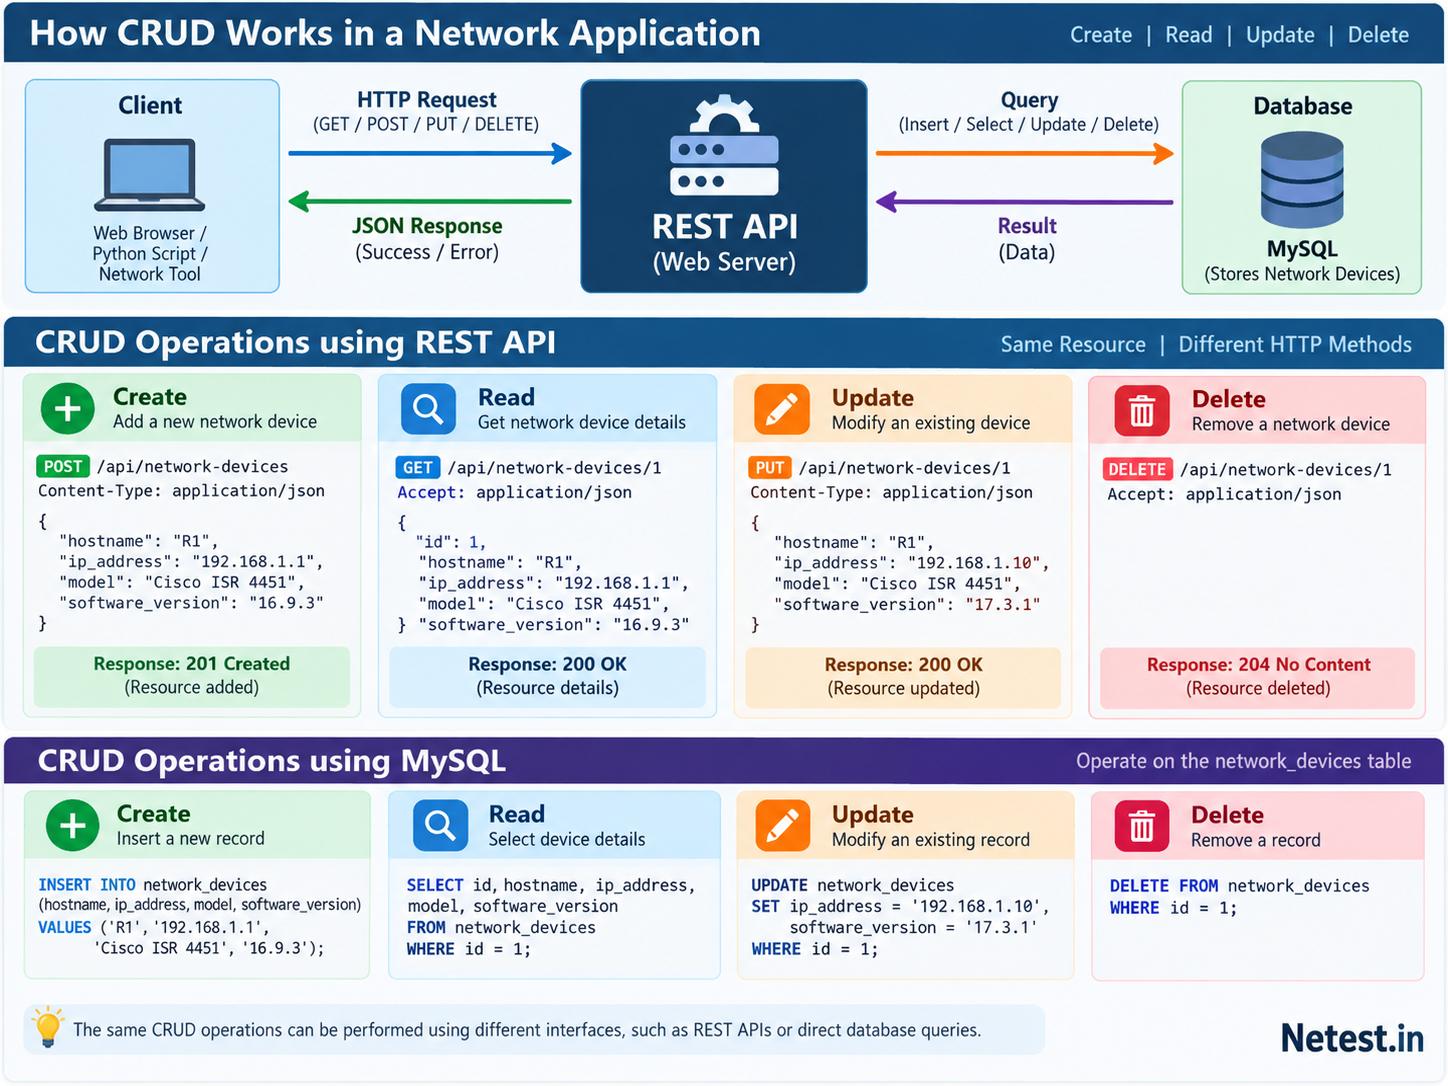Click the Database heading

(1303, 106)
